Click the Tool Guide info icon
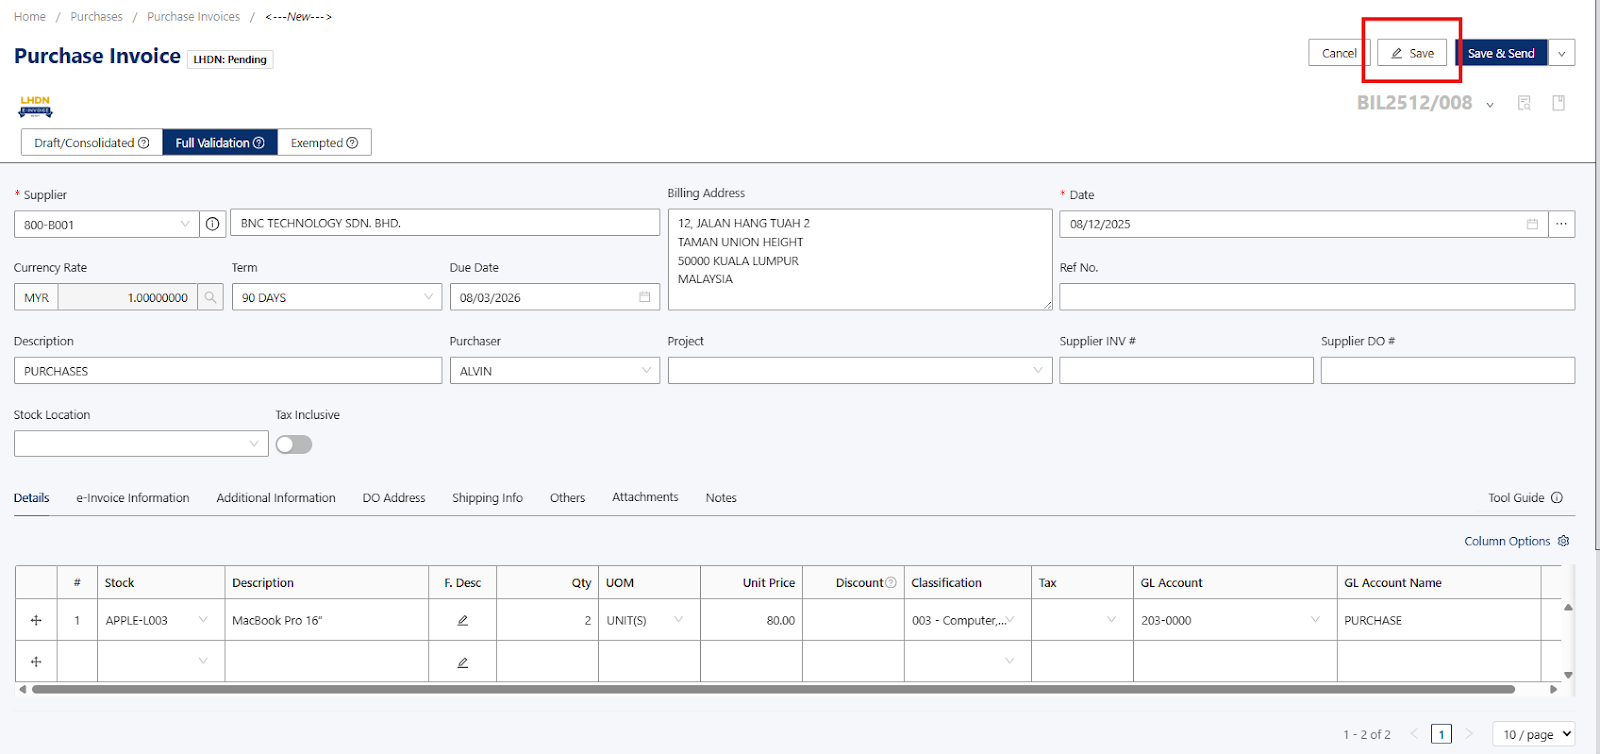The width and height of the screenshot is (1600, 754). point(1556,498)
